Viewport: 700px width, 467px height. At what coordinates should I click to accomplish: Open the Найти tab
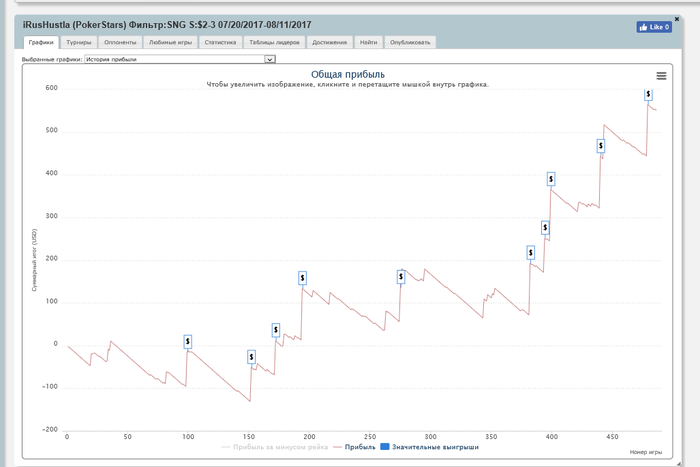(368, 42)
